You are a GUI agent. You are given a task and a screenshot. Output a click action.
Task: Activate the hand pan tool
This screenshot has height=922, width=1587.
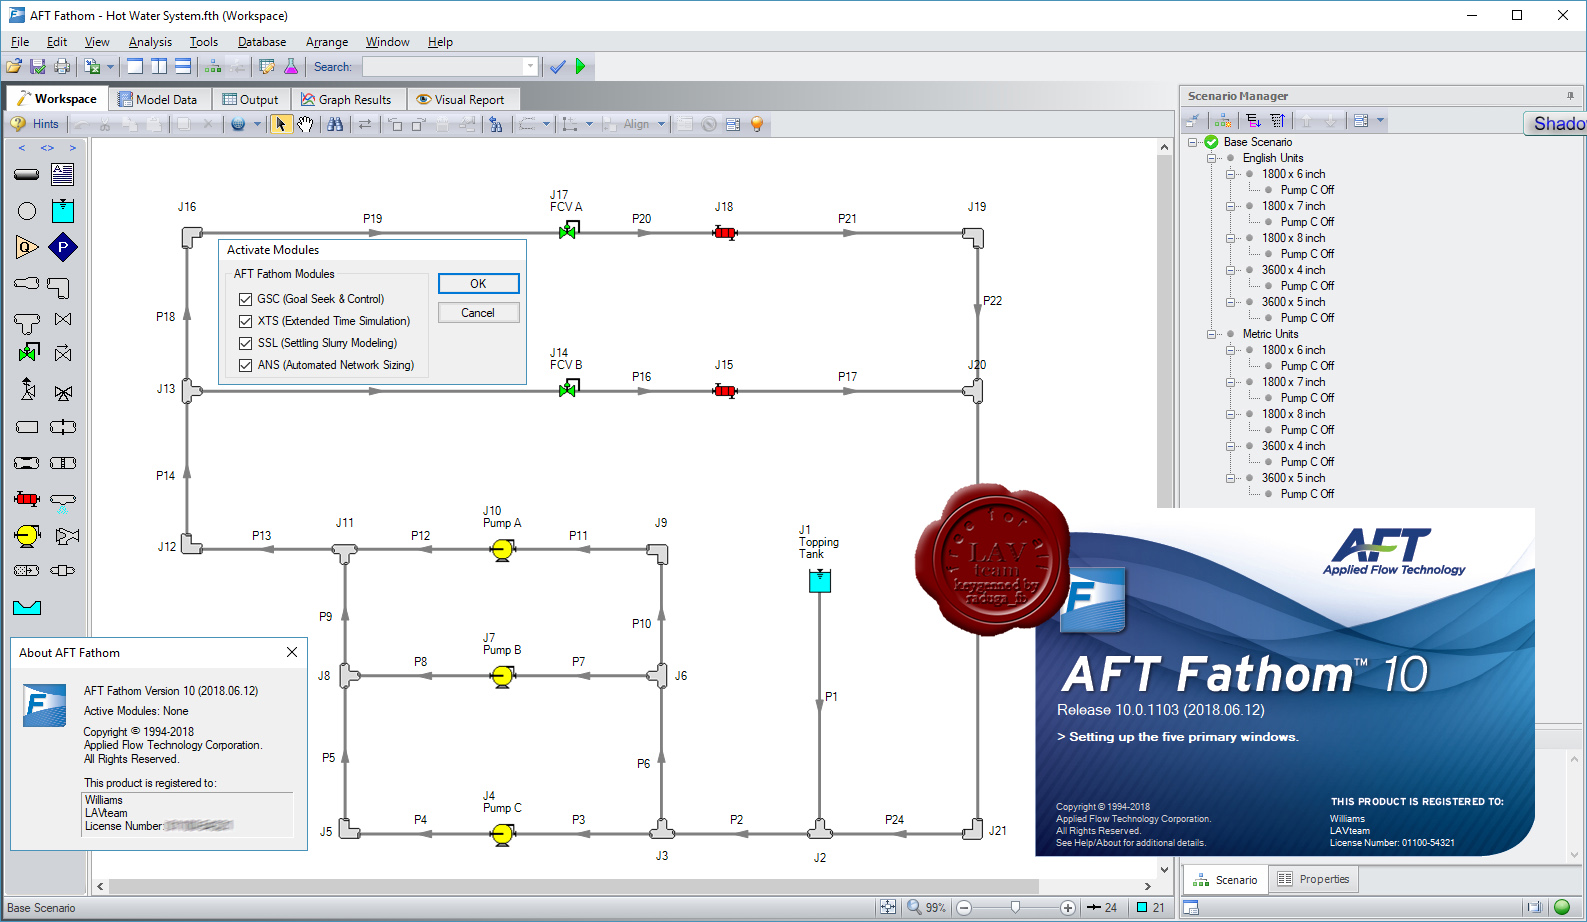click(305, 124)
